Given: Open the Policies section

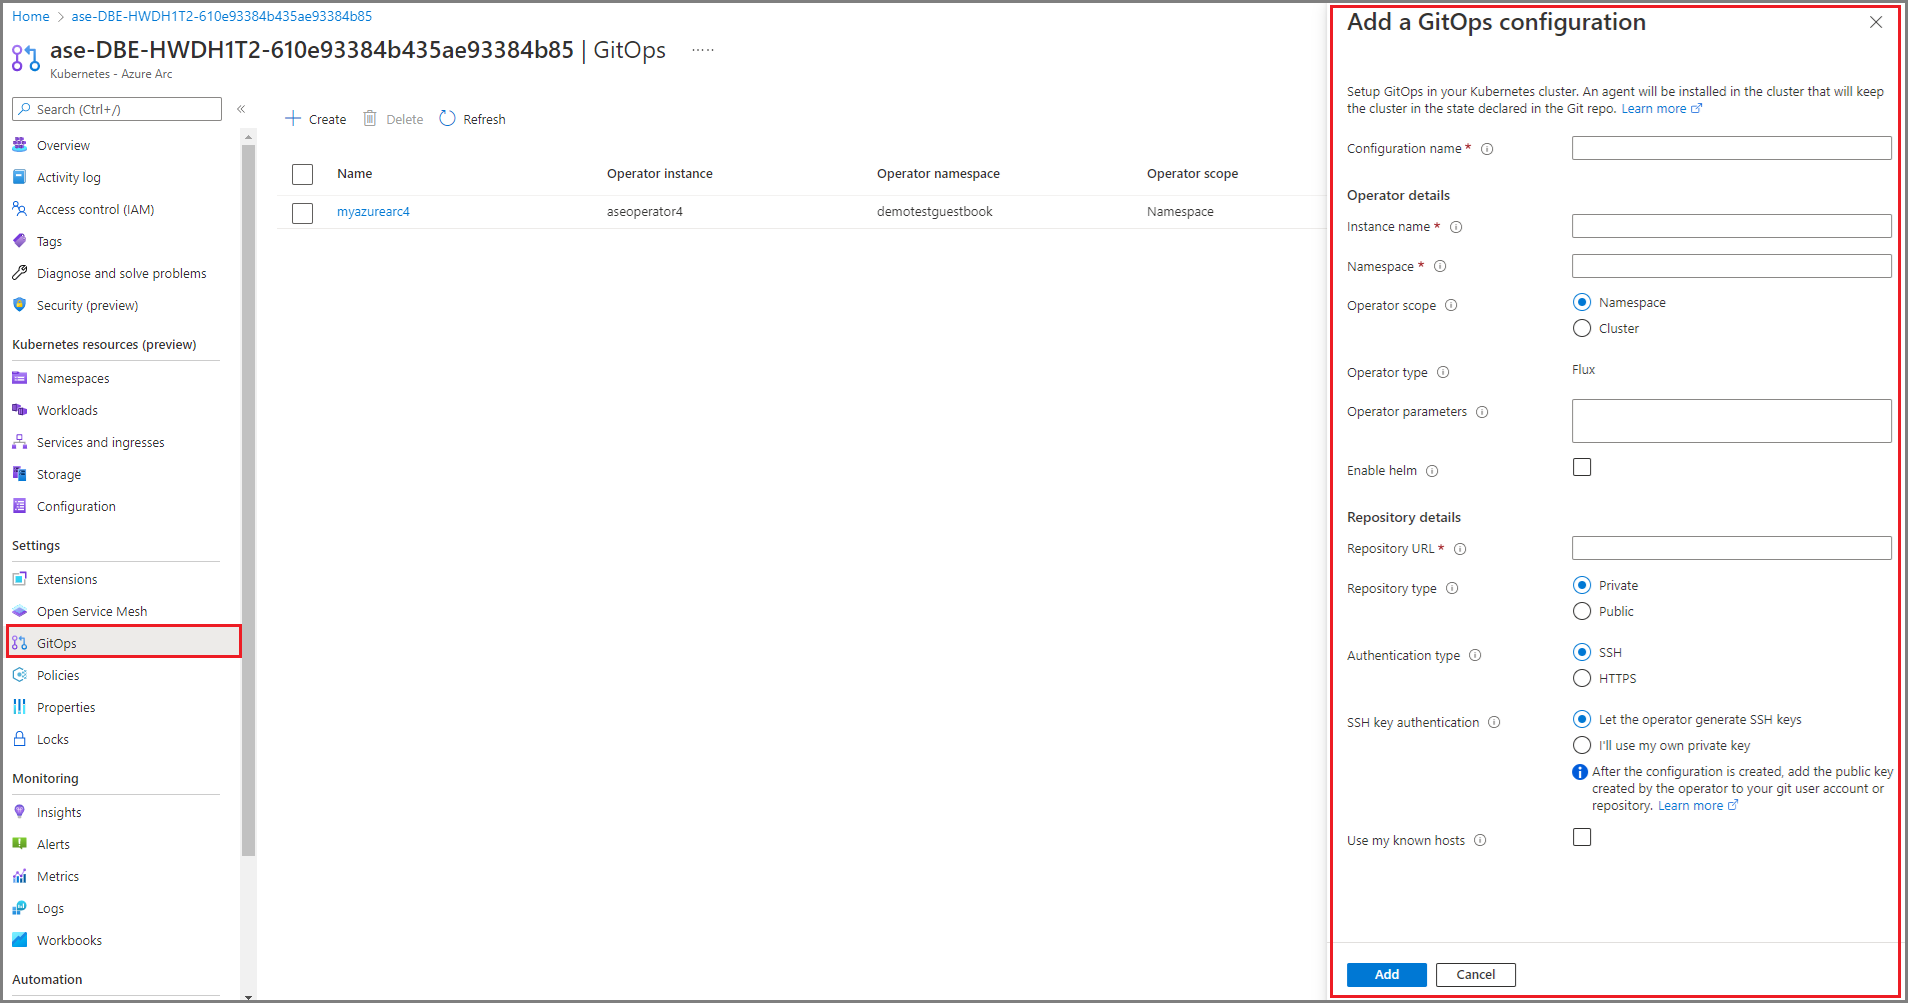Looking at the screenshot, I should pos(57,675).
